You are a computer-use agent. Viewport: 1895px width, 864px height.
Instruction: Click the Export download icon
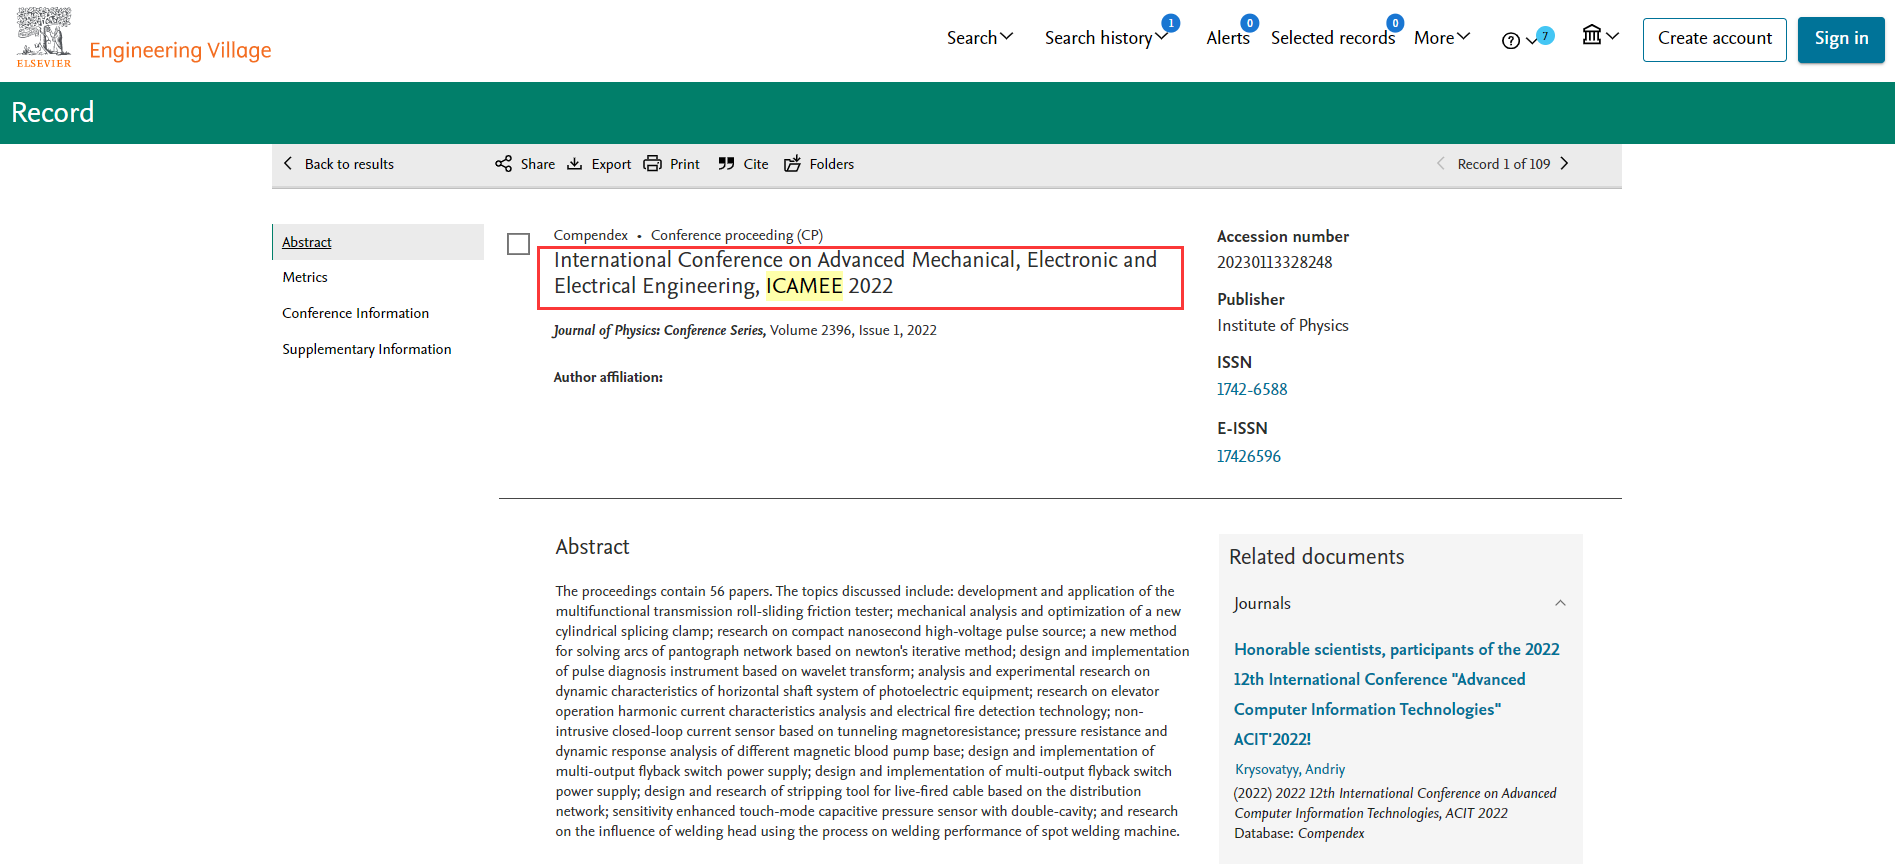574,163
